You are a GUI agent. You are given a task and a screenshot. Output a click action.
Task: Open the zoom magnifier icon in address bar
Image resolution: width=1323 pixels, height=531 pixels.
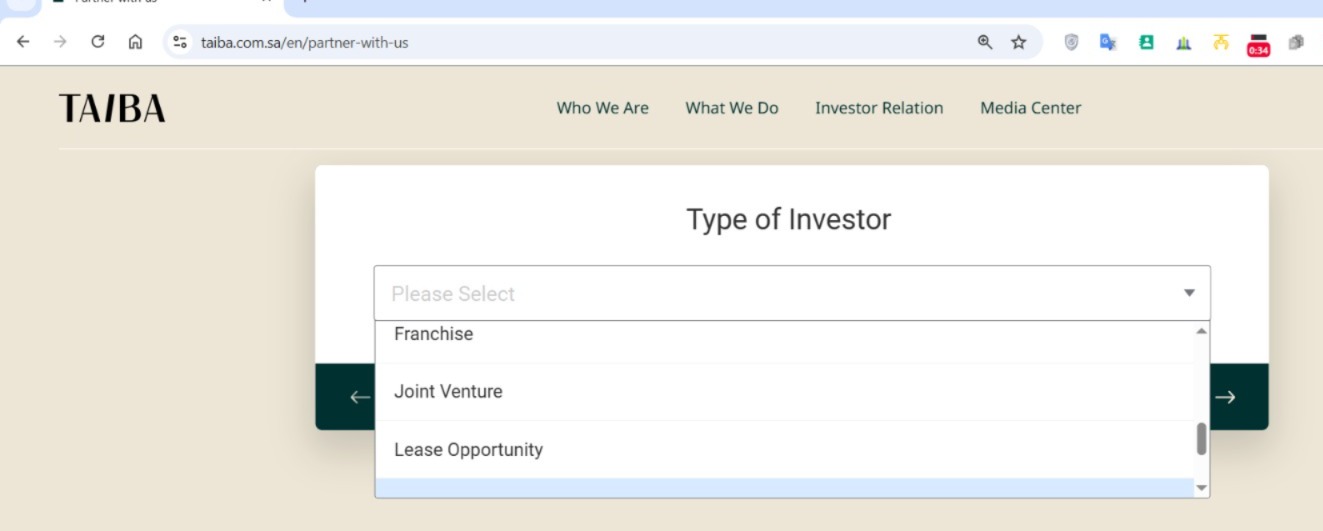point(985,42)
